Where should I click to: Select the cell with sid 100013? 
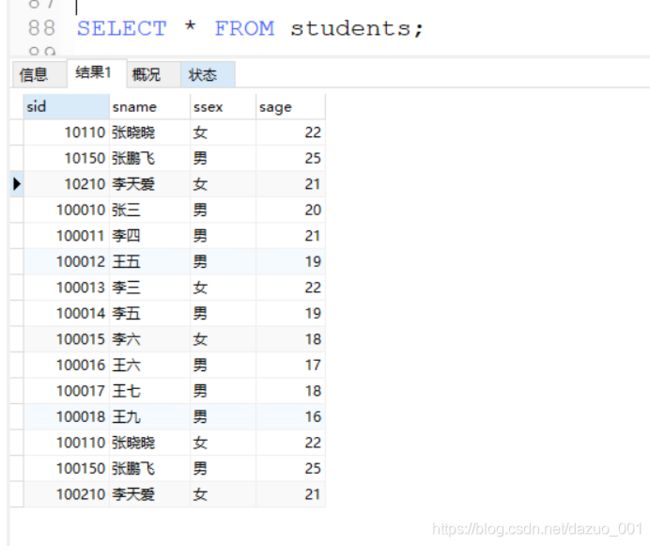coord(66,287)
